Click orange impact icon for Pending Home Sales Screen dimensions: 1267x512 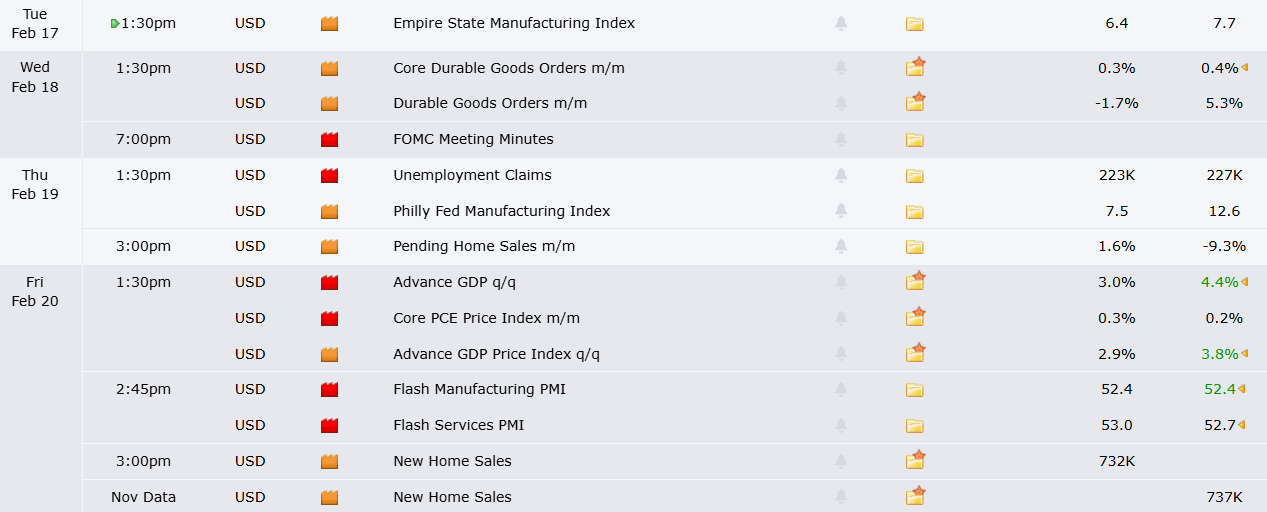point(329,247)
